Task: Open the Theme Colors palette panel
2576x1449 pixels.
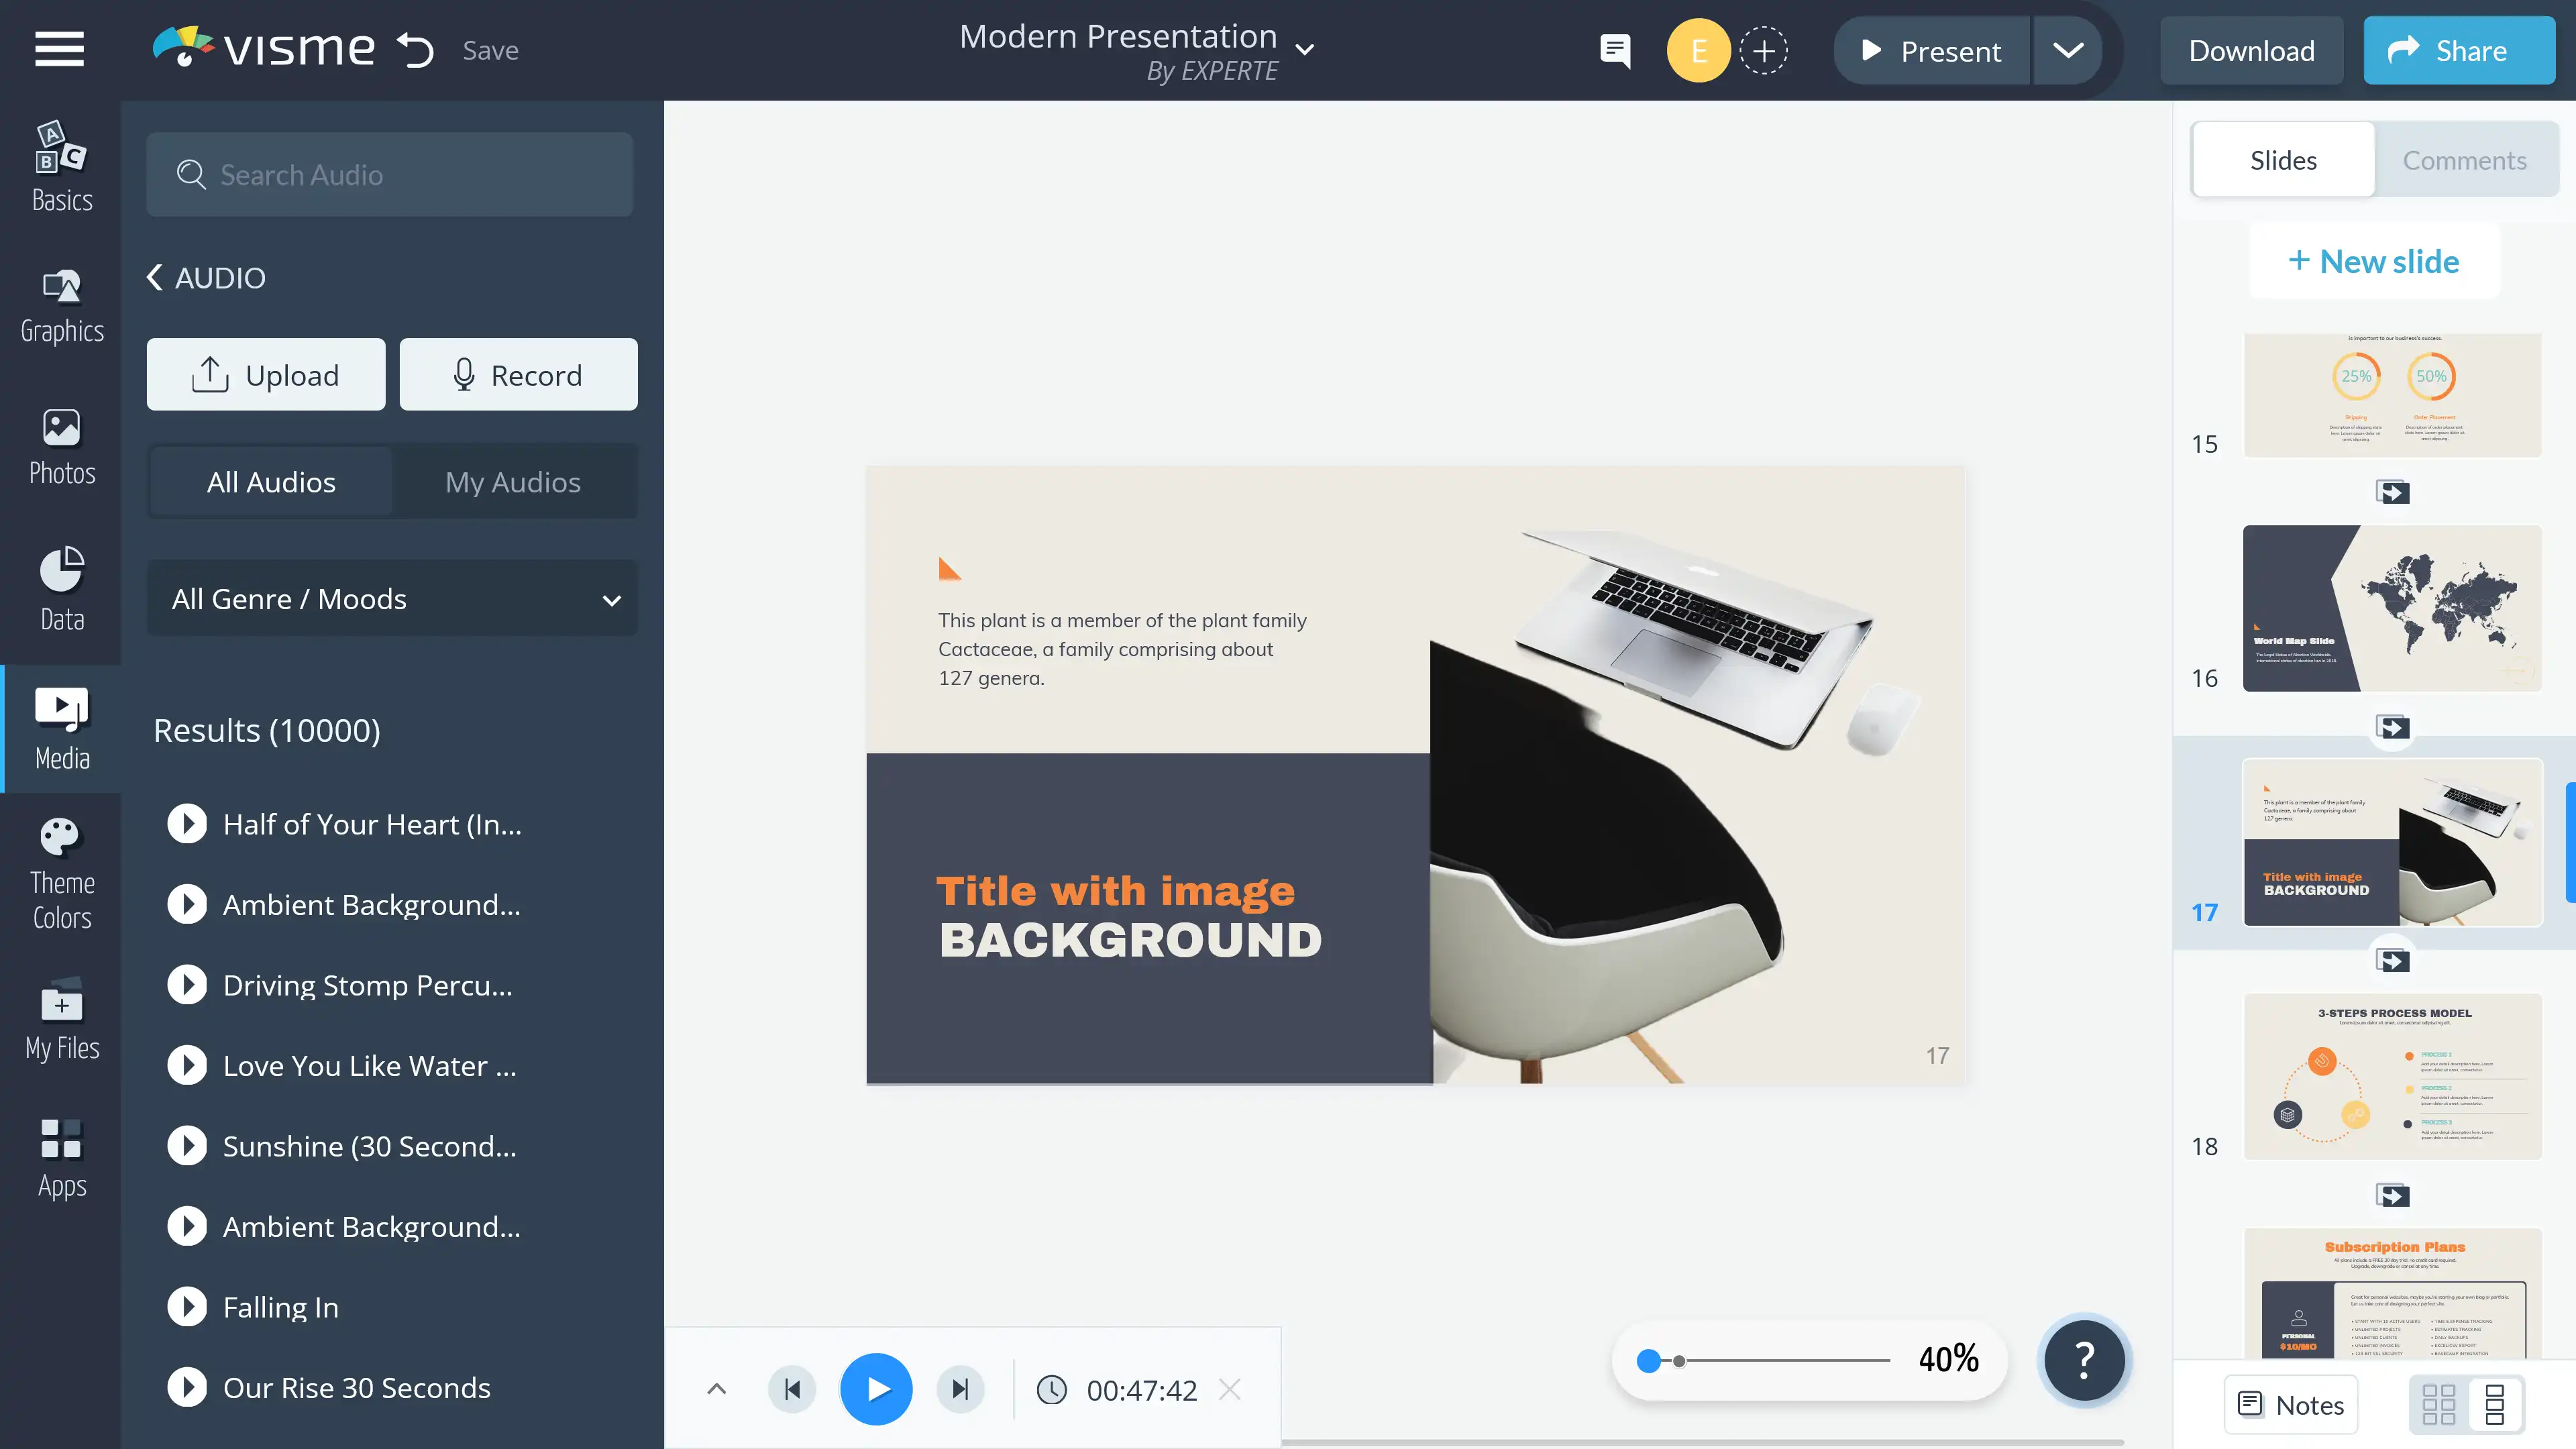Action: tap(61, 872)
